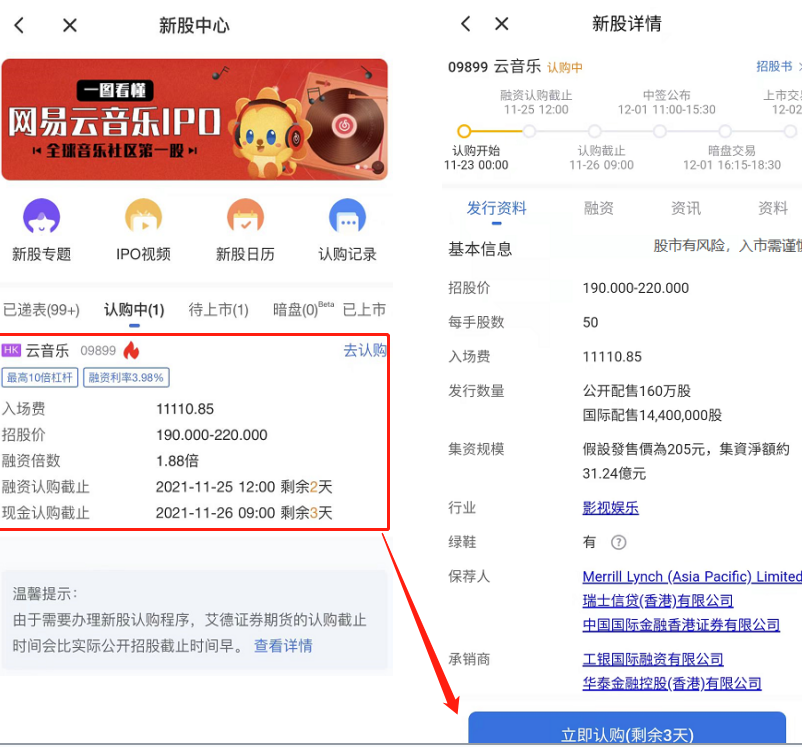Click the HK market badge
This screenshot has width=802, height=747.
pos(11,350)
